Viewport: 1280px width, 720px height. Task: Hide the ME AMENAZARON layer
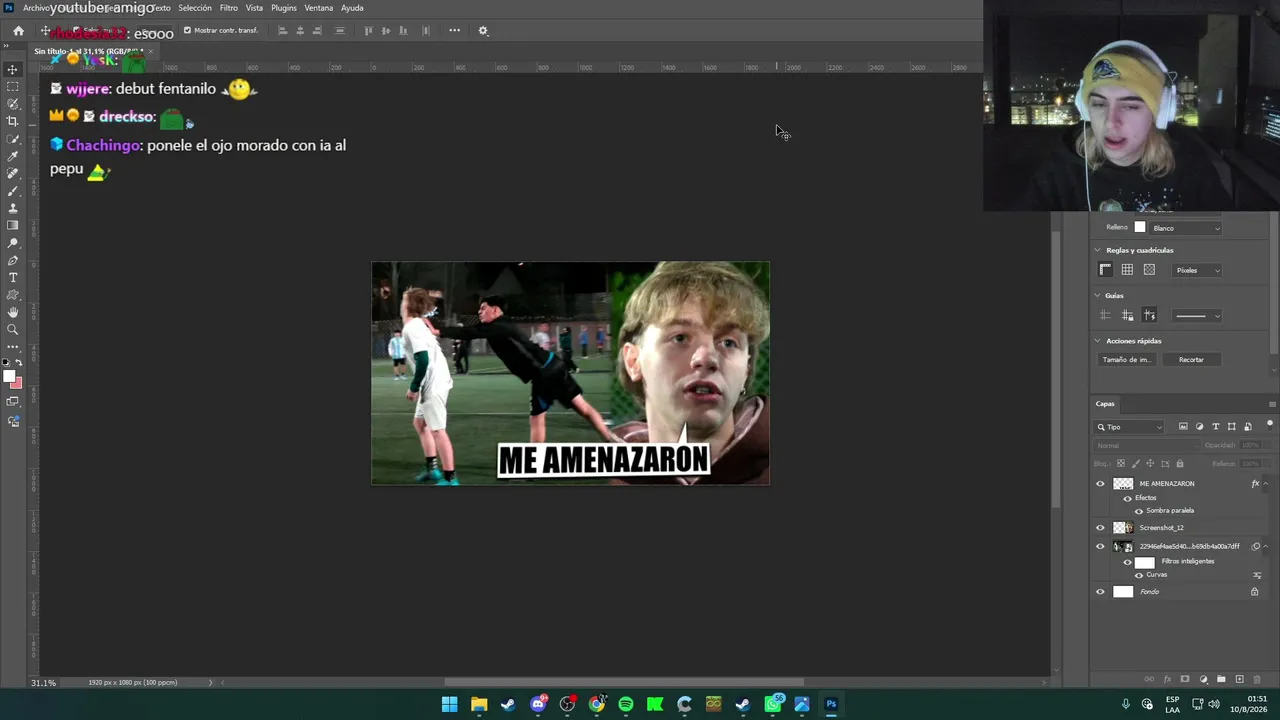(x=1101, y=484)
